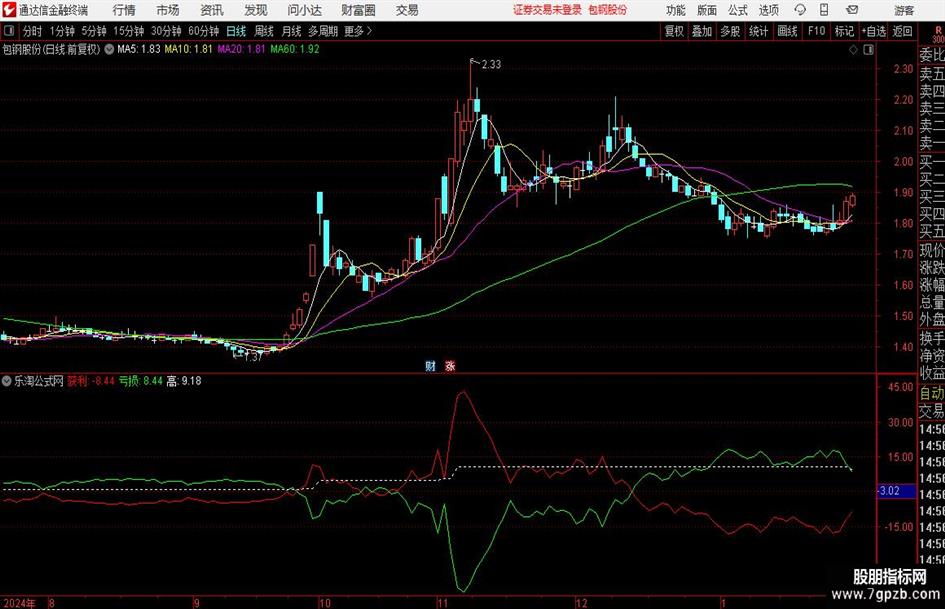The image size is (945, 609).
Task: Open the 行情 menu
Action: (124, 10)
